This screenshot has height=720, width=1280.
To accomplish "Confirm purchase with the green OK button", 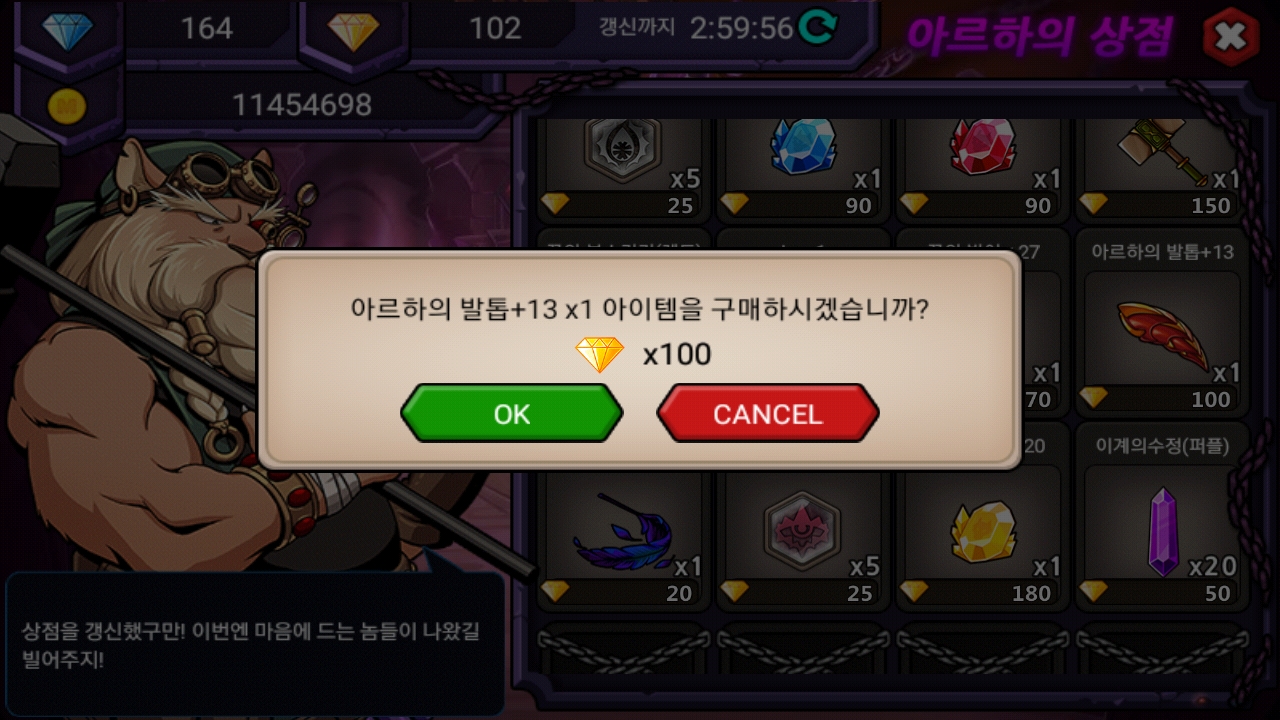I will [512, 413].
